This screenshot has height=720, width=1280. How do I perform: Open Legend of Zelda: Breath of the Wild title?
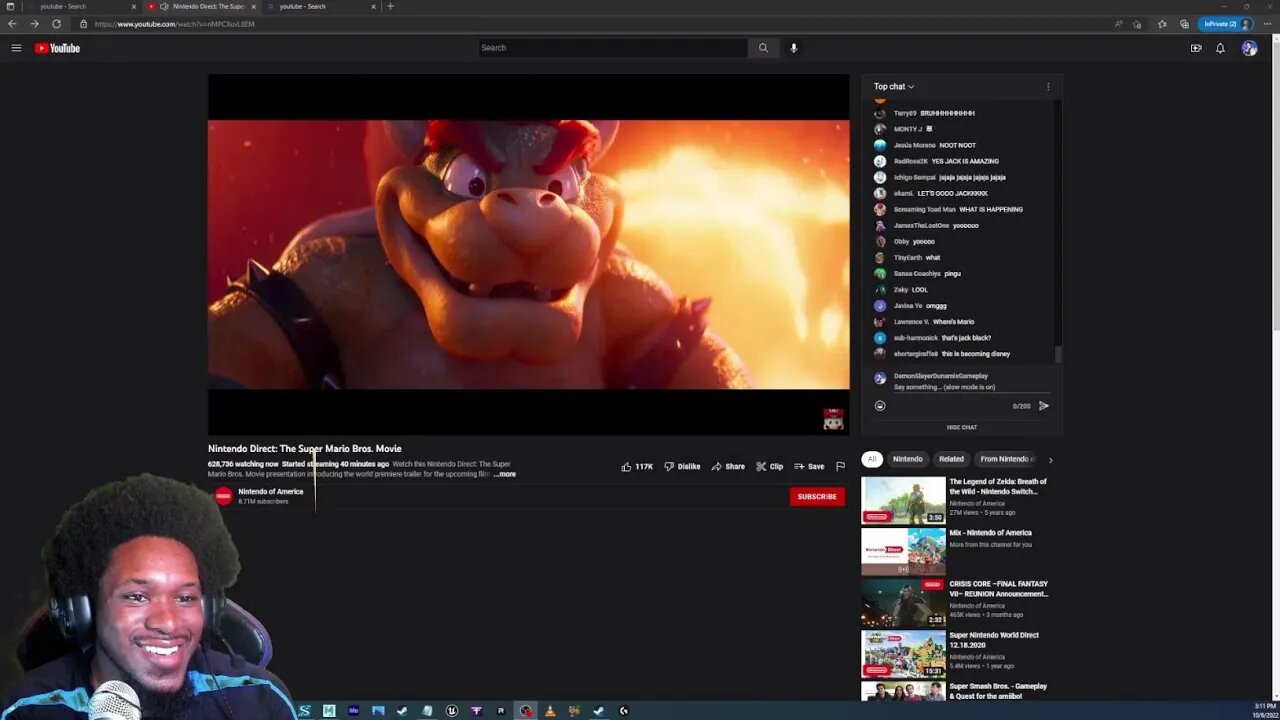coord(998,487)
